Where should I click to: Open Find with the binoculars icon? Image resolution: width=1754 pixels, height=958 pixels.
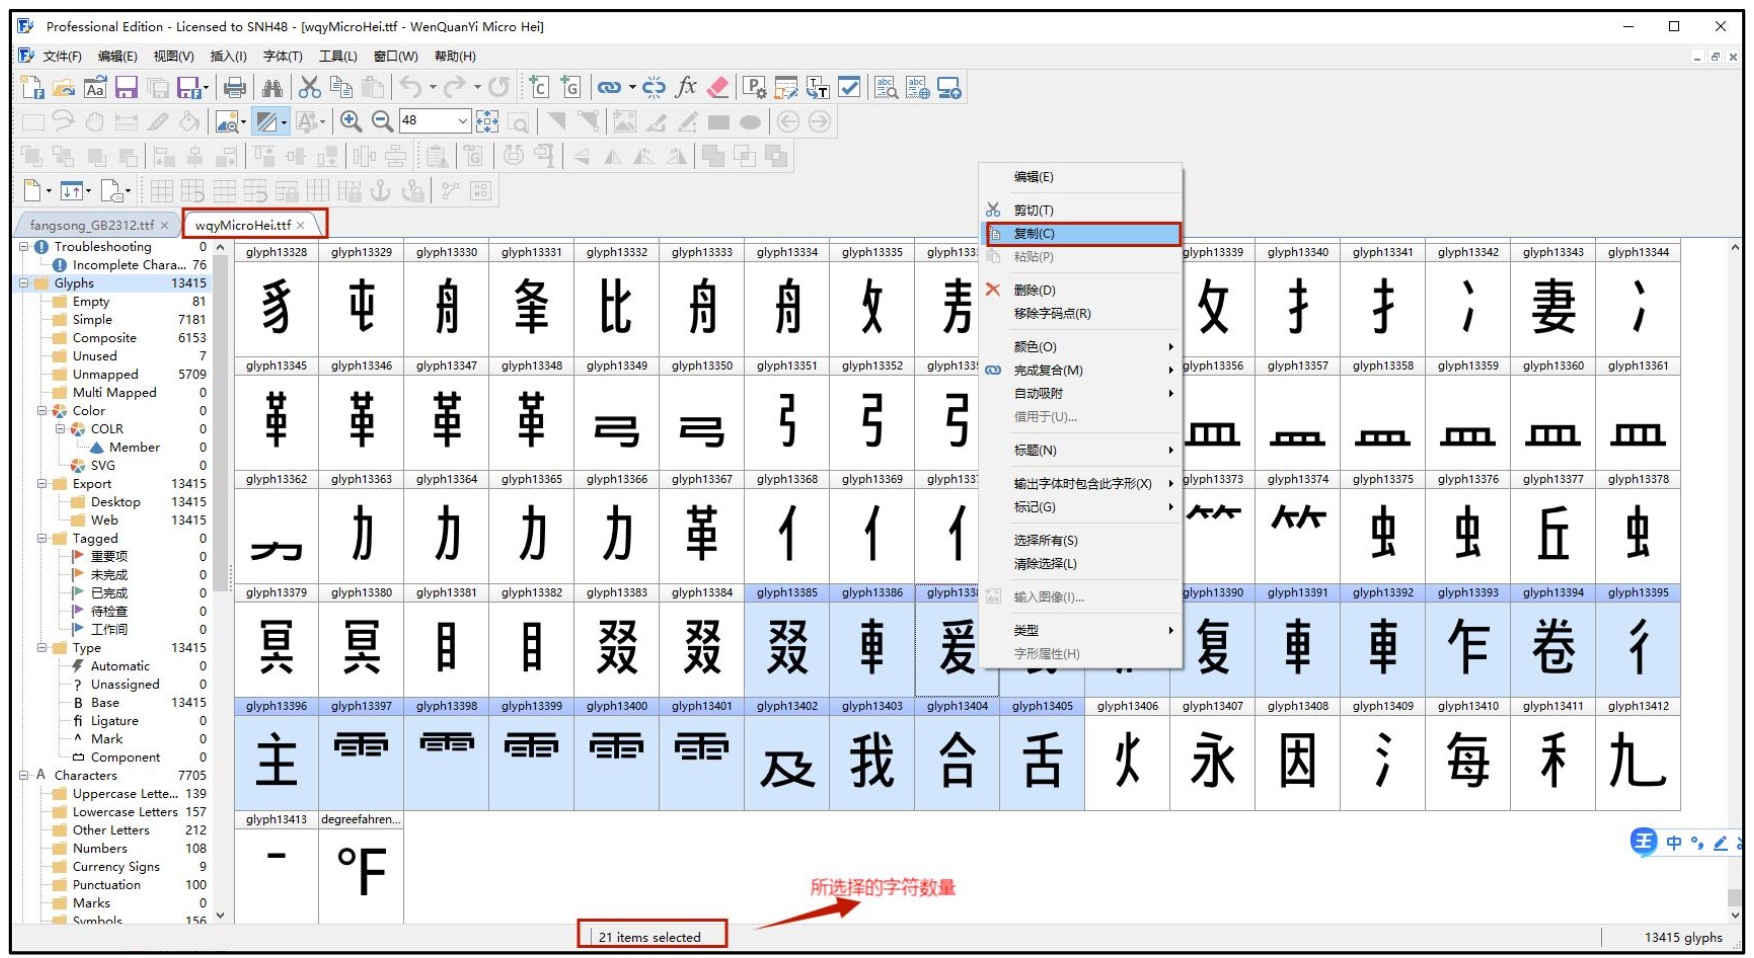[272, 88]
